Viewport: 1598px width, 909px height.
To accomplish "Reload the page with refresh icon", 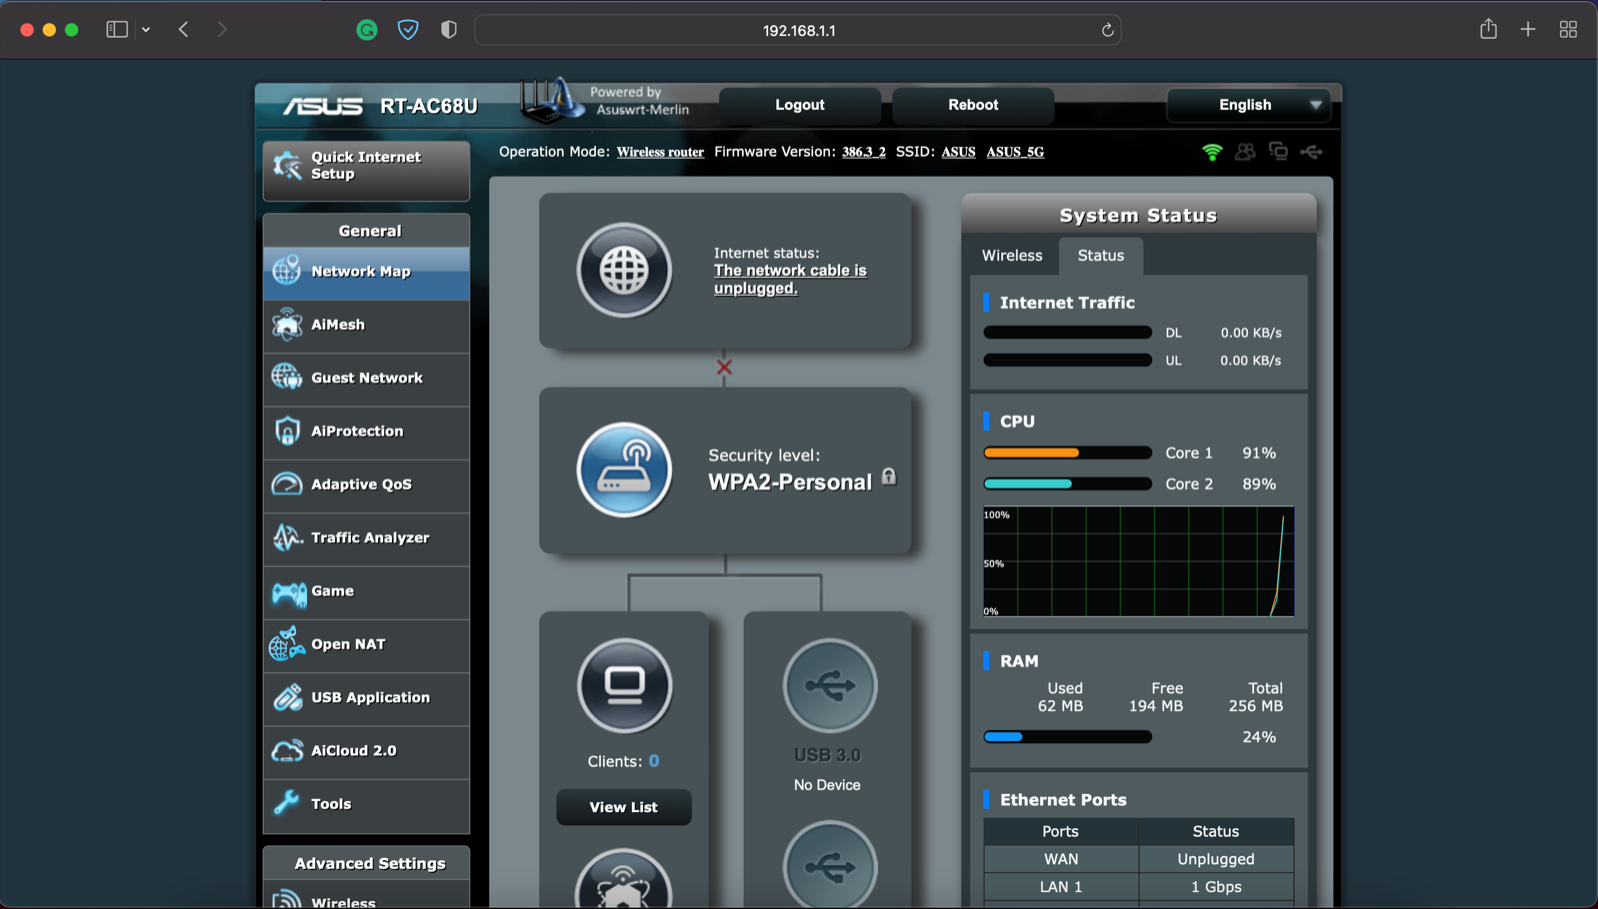I will click(1107, 30).
